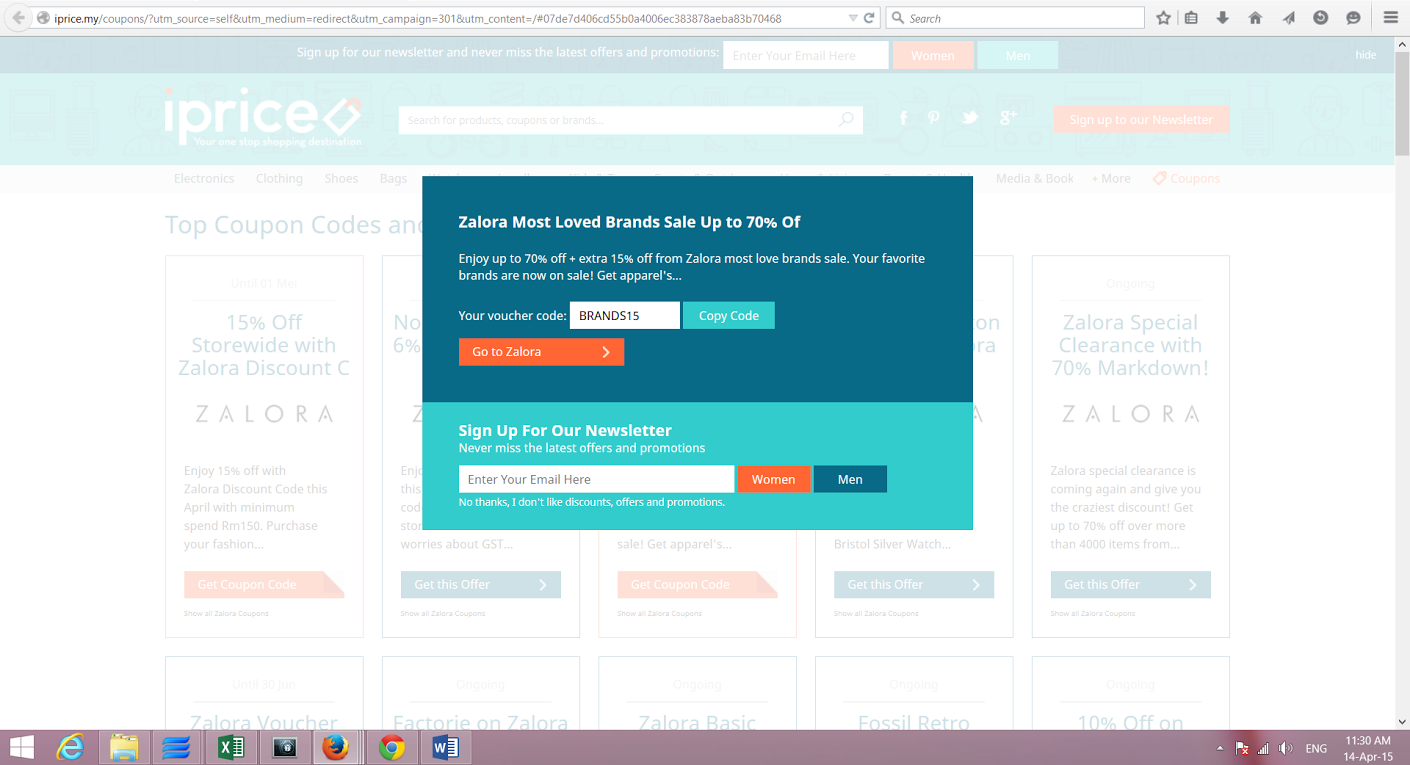The image size is (1410, 765).
Task: Choose Women in the popup newsletter signup
Action: coord(774,480)
